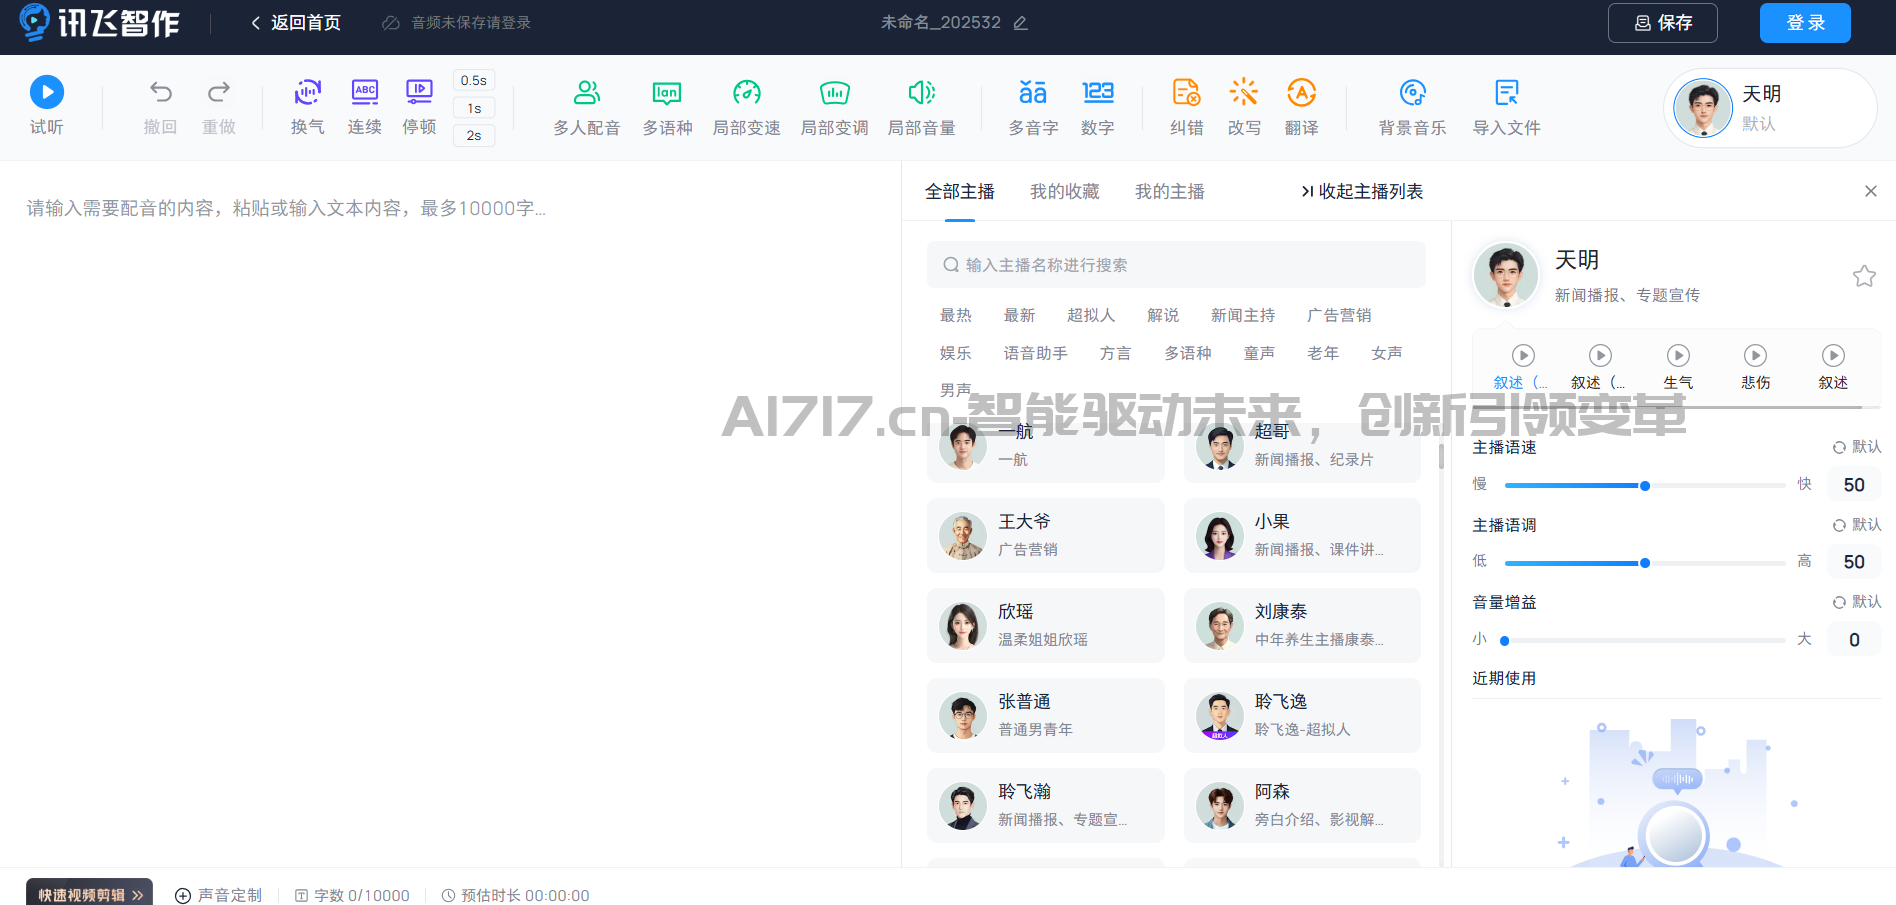
Task: Close the anchor panel
Action: (x=1870, y=191)
